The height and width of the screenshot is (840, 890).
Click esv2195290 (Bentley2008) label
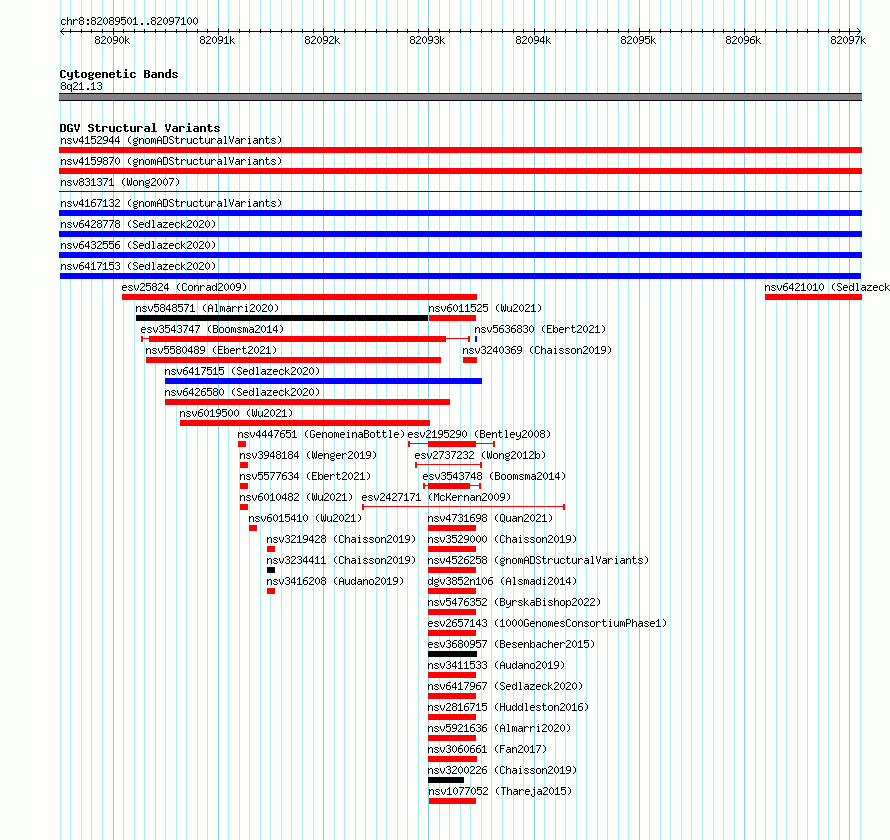coord(480,434)
